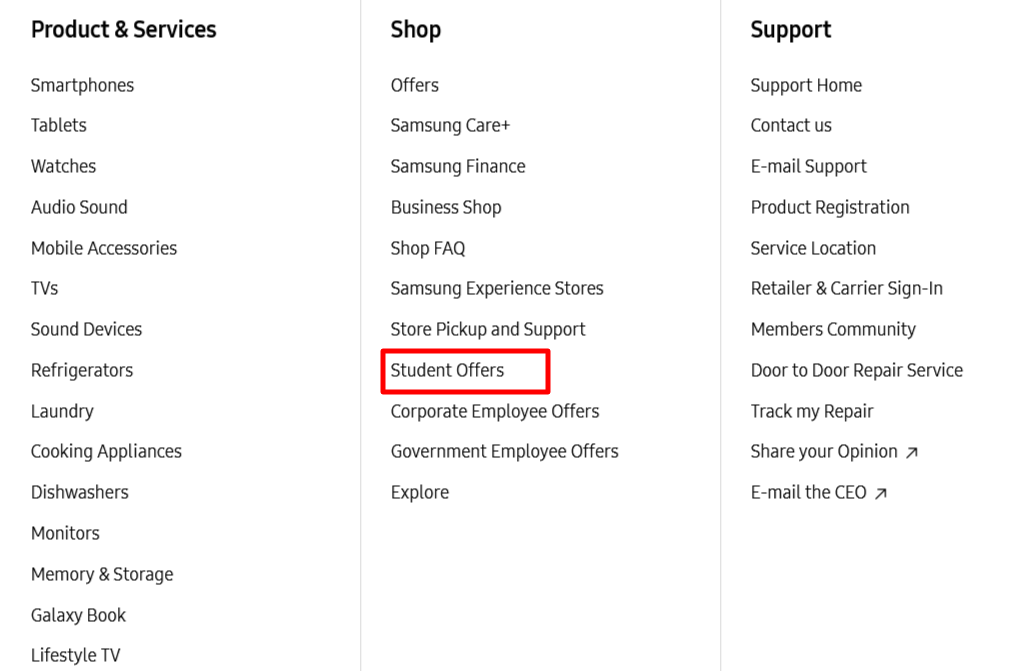
Task: Visit the Business Shop link
Action: point(445,207)
